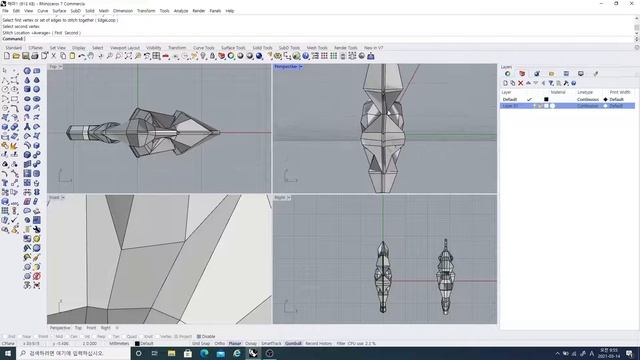Click the Four Viewports layout icon
The image size is (640, 360).
pyautogui.click(x=156, y=56)
